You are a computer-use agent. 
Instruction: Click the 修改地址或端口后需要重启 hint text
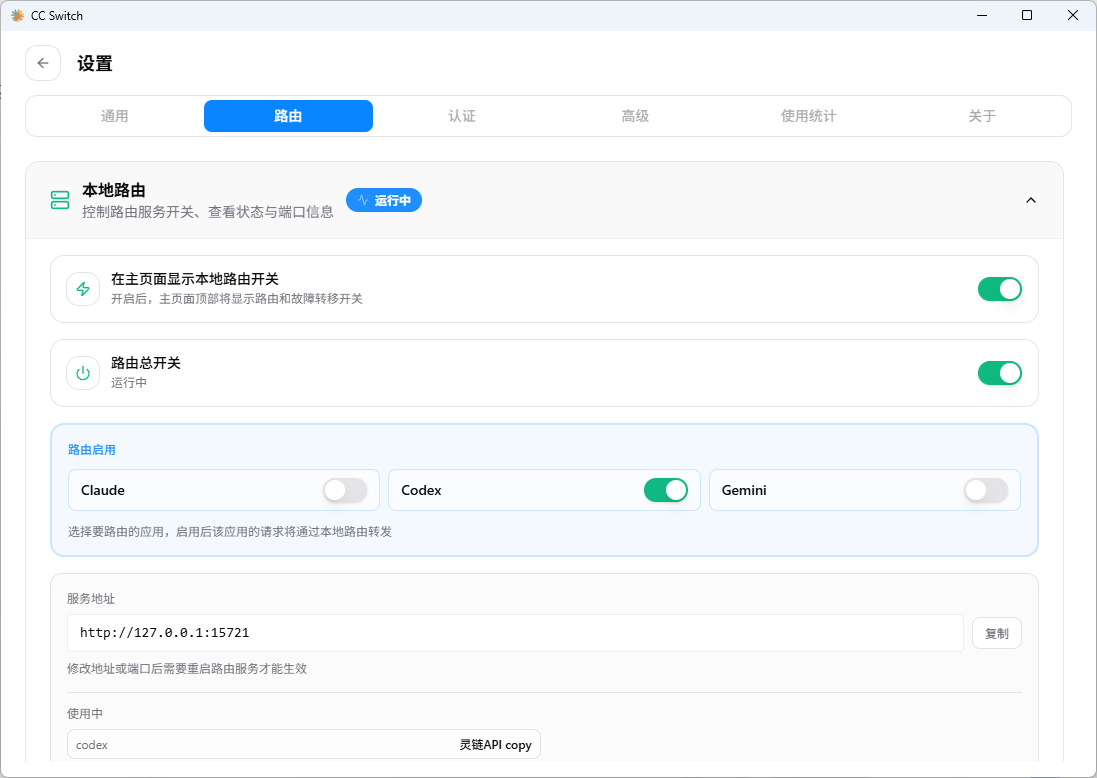(187, 669)
